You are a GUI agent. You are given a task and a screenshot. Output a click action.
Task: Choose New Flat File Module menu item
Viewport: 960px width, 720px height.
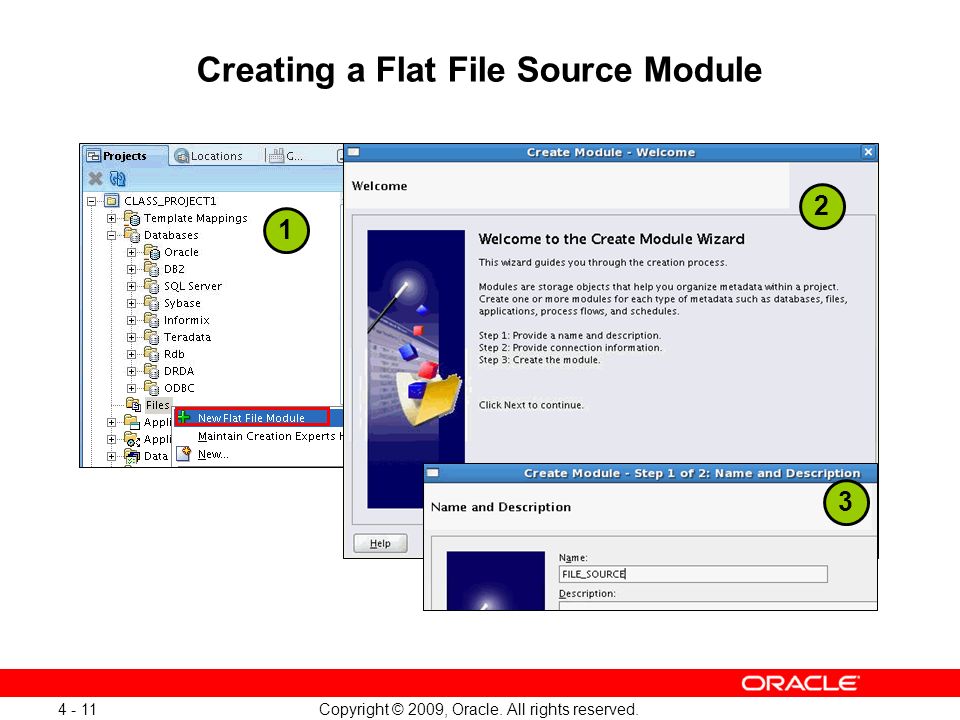click(252, 418)
